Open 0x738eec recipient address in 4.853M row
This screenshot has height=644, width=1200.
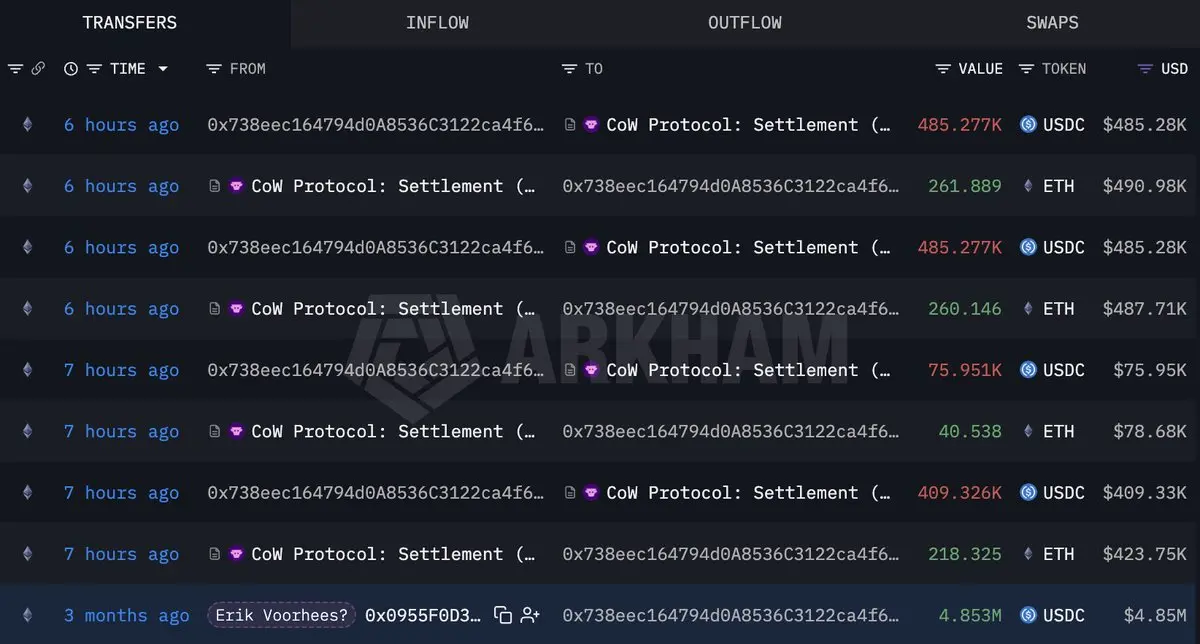point(731,615)
